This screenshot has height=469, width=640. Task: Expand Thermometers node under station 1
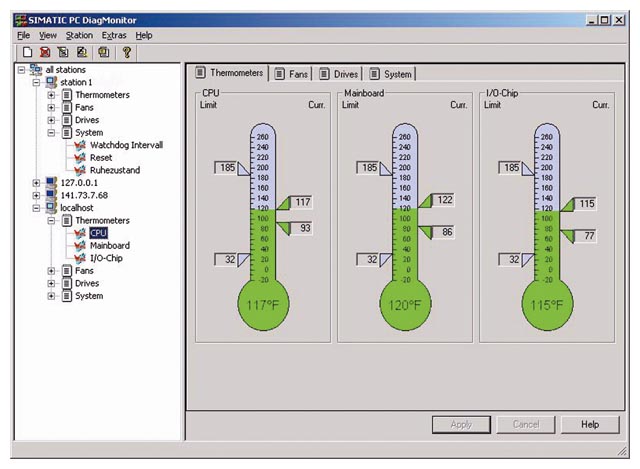click(x=51, y=95)
